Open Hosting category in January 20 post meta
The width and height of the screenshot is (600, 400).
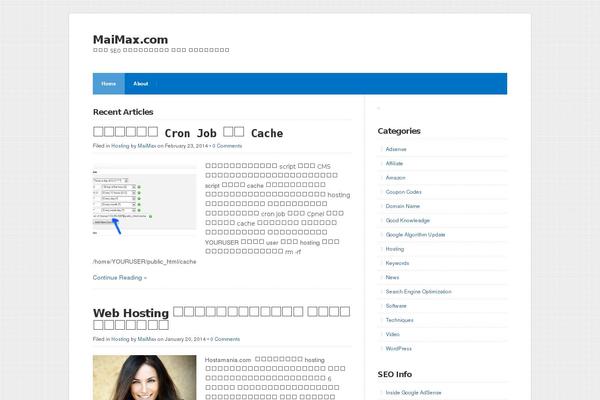coord(120,339)
